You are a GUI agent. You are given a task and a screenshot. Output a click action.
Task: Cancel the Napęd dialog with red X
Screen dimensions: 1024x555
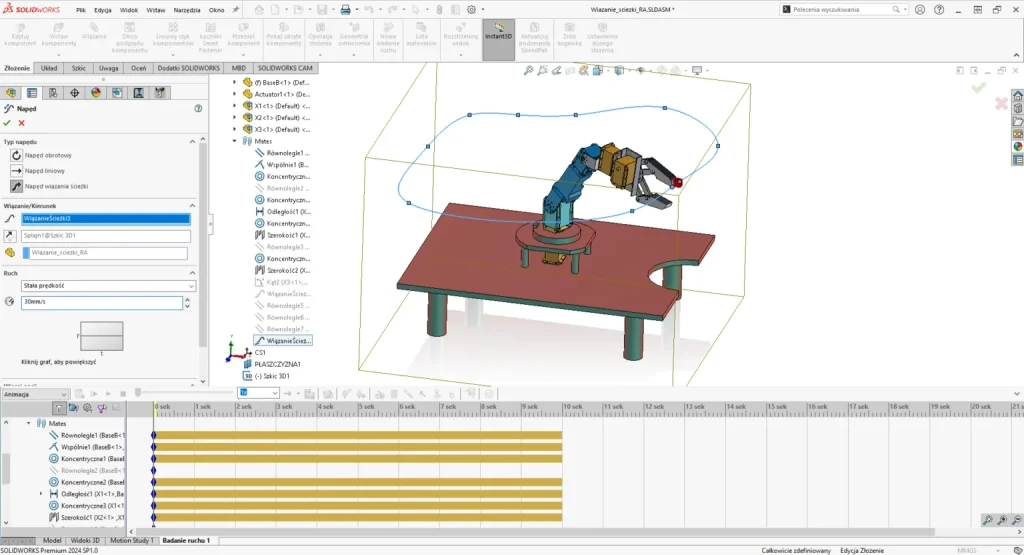22,123
